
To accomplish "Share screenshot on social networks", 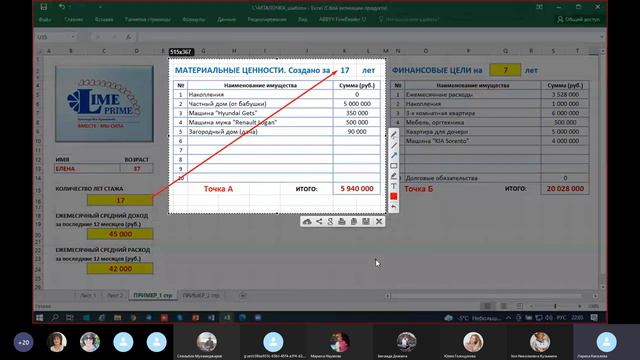I will click(319, 221).
